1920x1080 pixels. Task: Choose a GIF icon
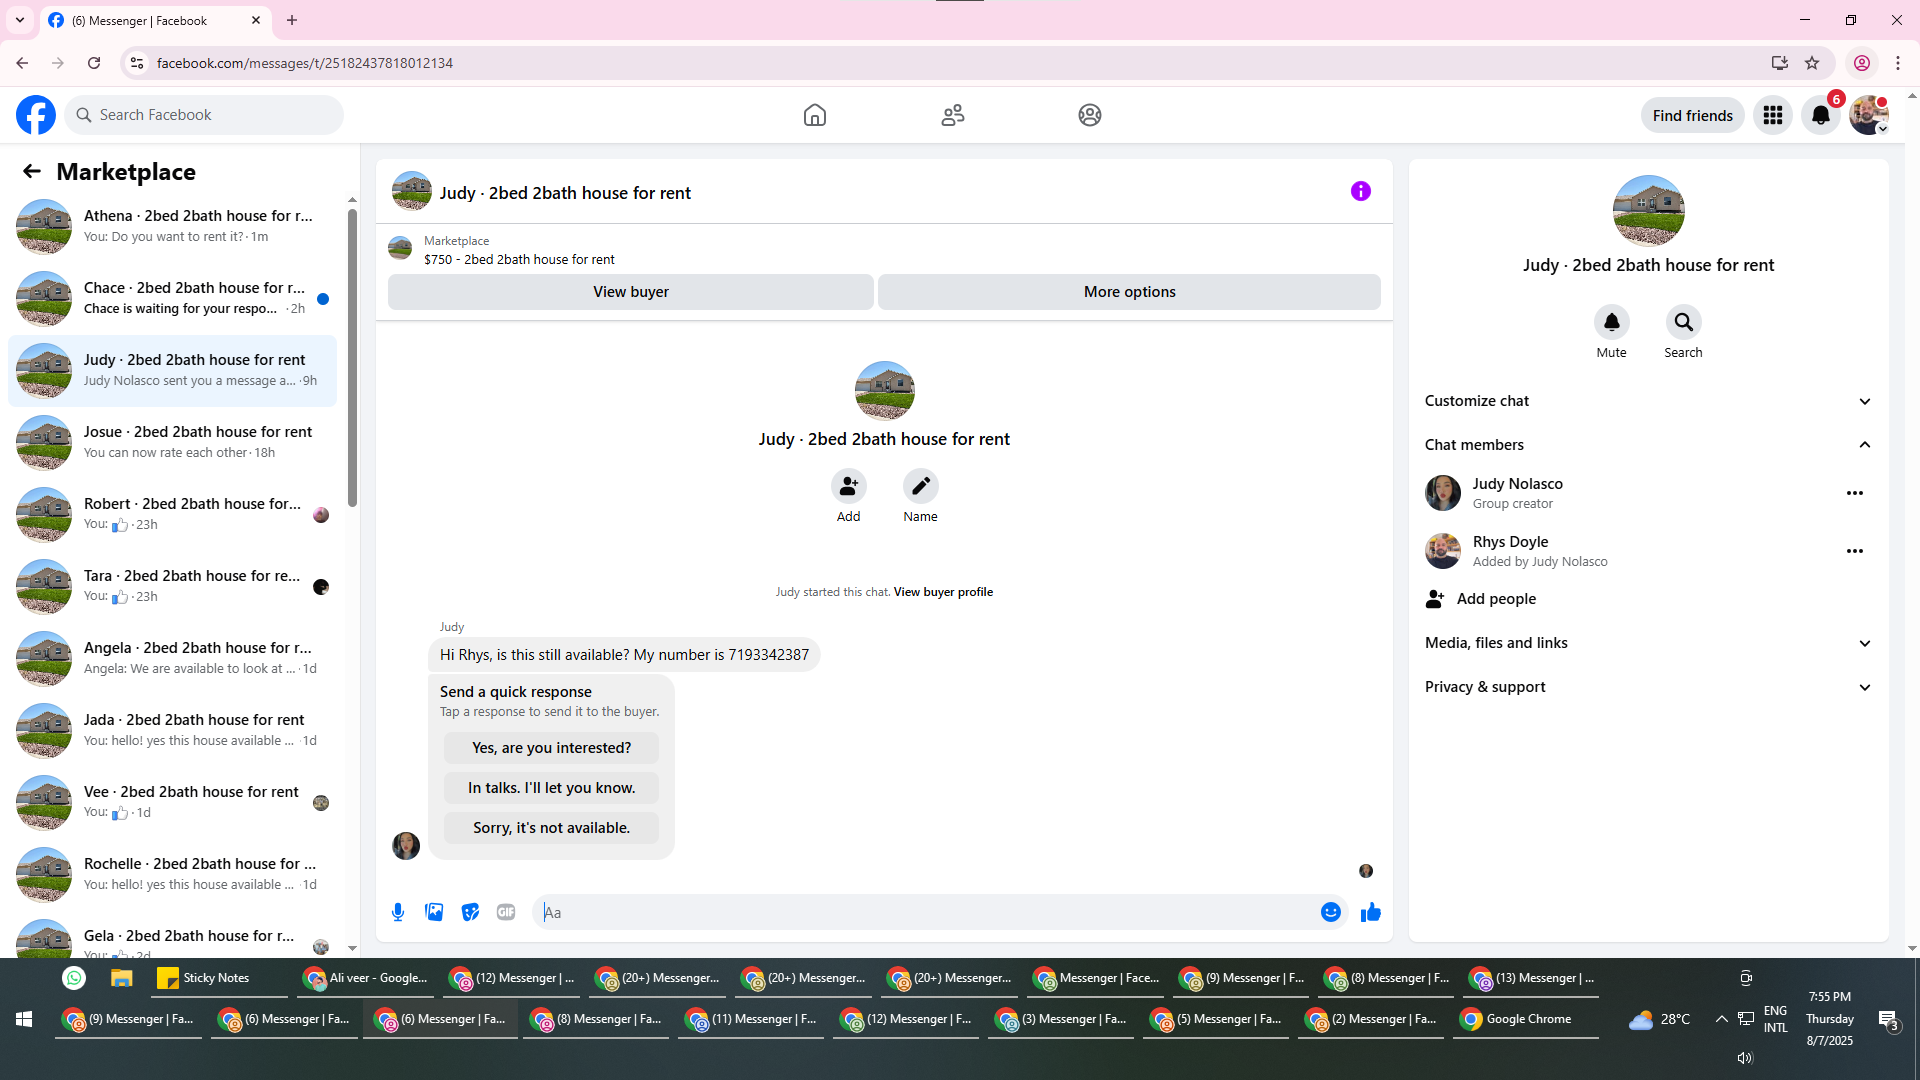pyautogui.click(x=506, y=912)
